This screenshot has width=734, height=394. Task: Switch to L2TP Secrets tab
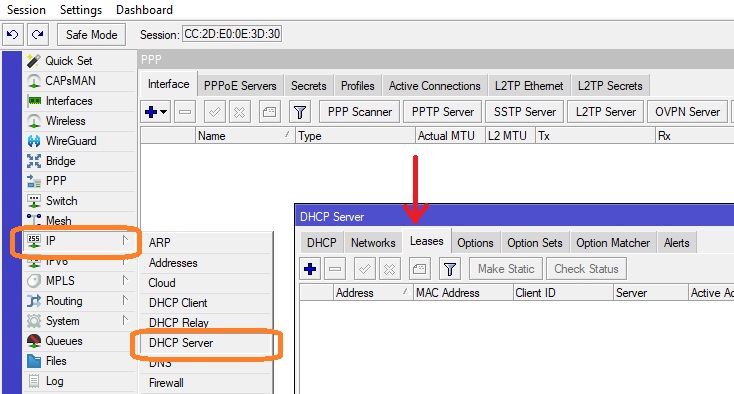(x=610, y=86)
